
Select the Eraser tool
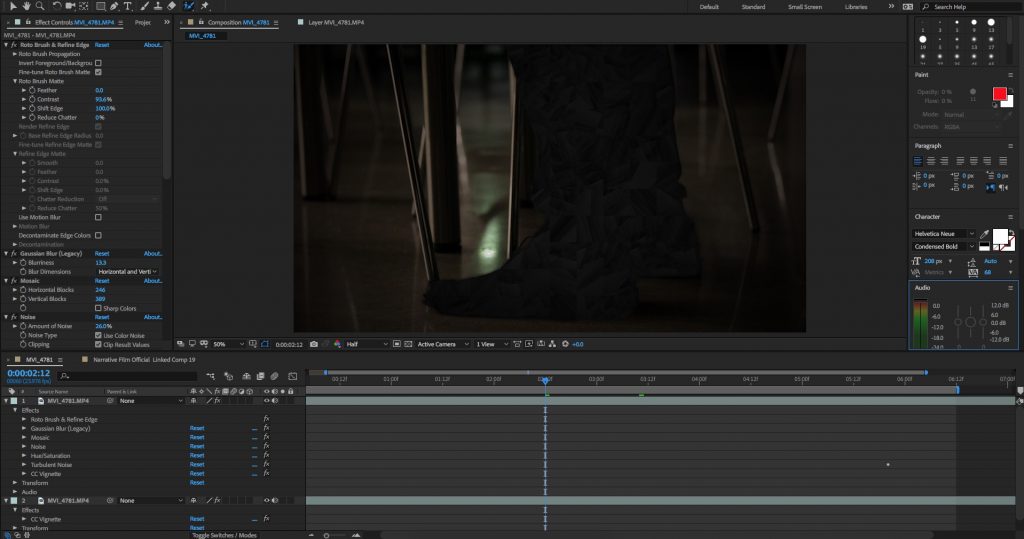coord(171,7)
